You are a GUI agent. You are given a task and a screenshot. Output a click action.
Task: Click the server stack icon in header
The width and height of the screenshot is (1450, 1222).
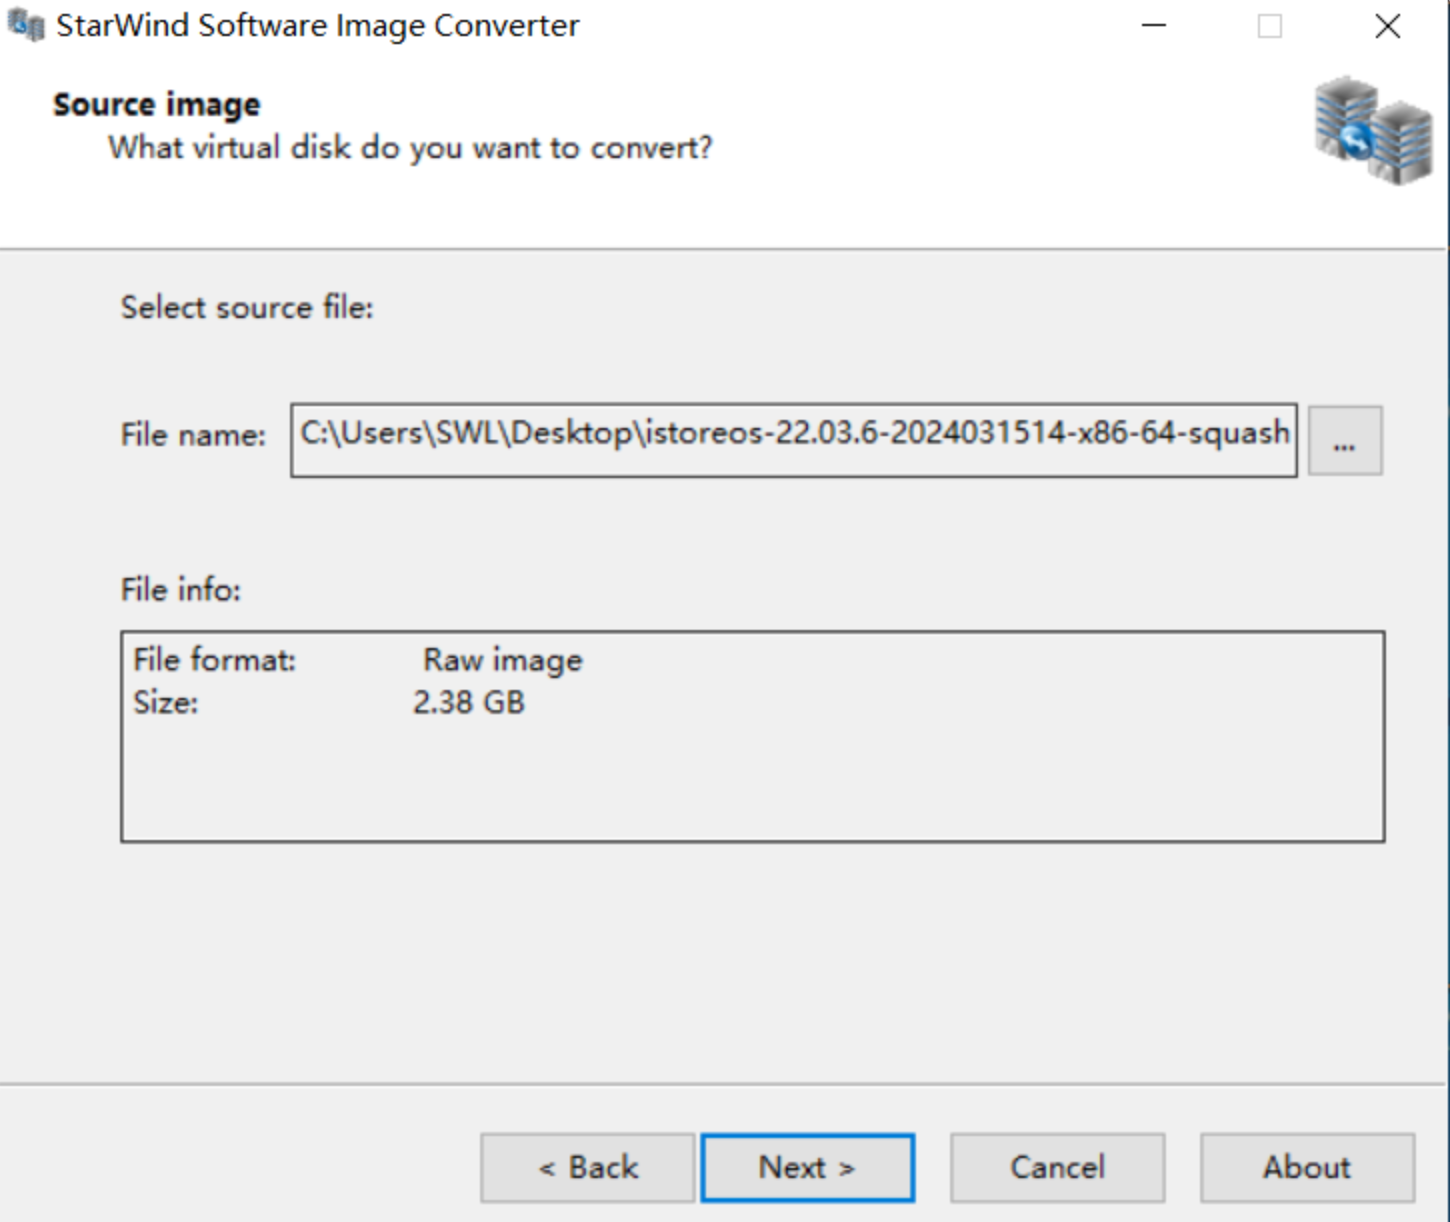click(x=1372, y=131)
